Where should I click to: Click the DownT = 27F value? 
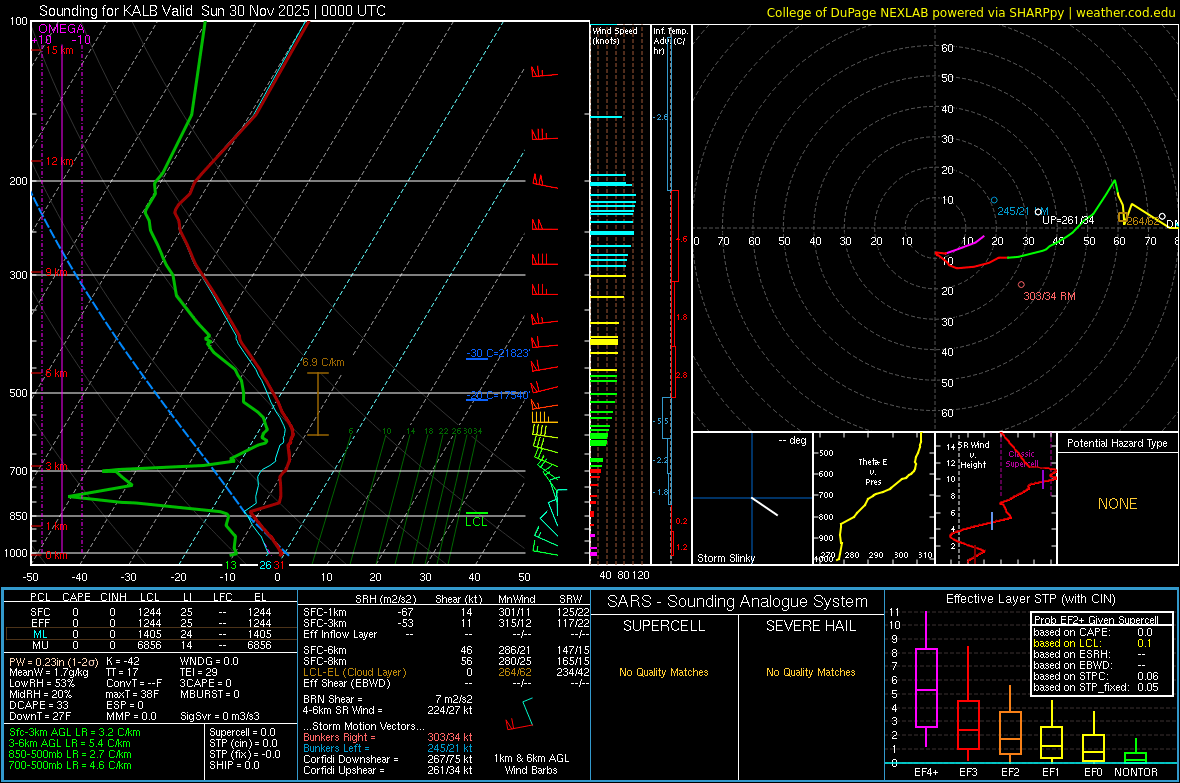40,717
